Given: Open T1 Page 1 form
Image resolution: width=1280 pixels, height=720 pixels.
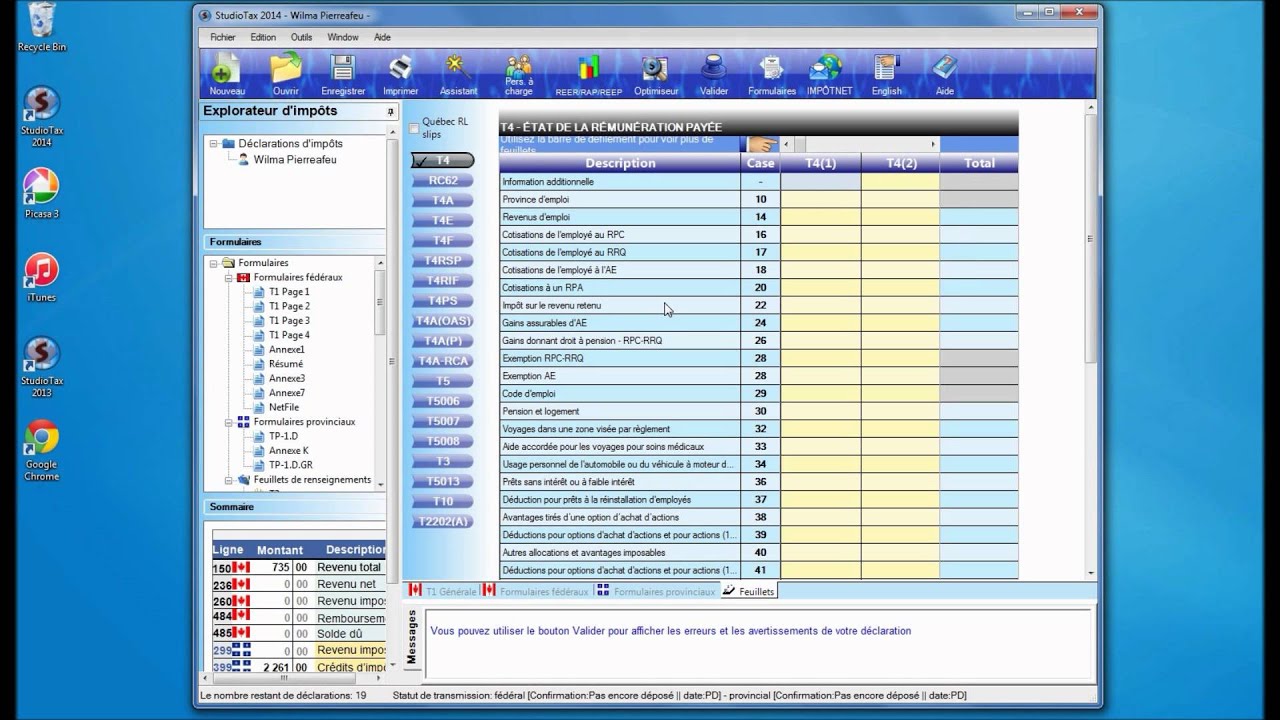Looking at the screenshot, I should pyautogui.click(x=289, y=292).
